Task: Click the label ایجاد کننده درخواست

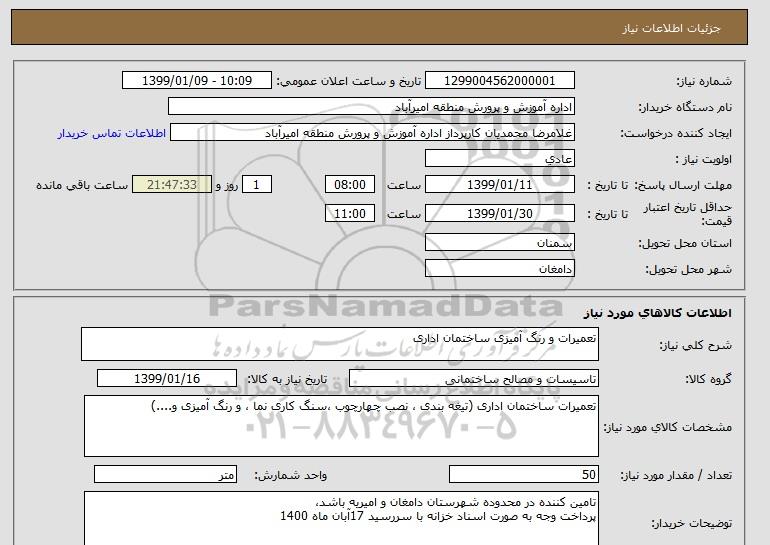Action: (676, 133)
